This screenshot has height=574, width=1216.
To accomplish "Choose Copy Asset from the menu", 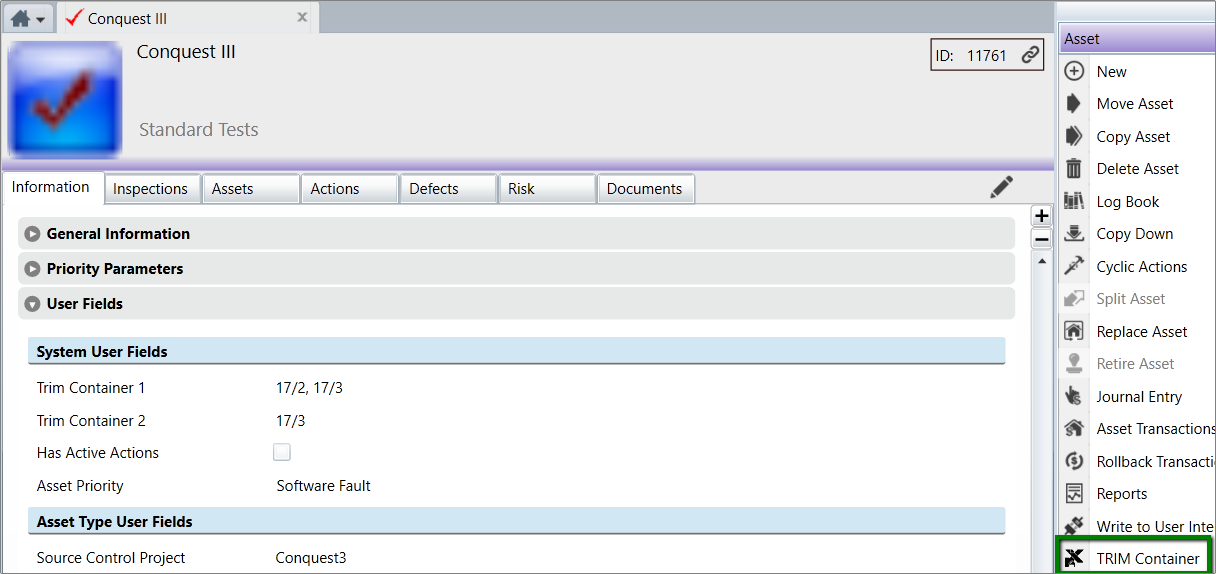I will pos(1133,137).
